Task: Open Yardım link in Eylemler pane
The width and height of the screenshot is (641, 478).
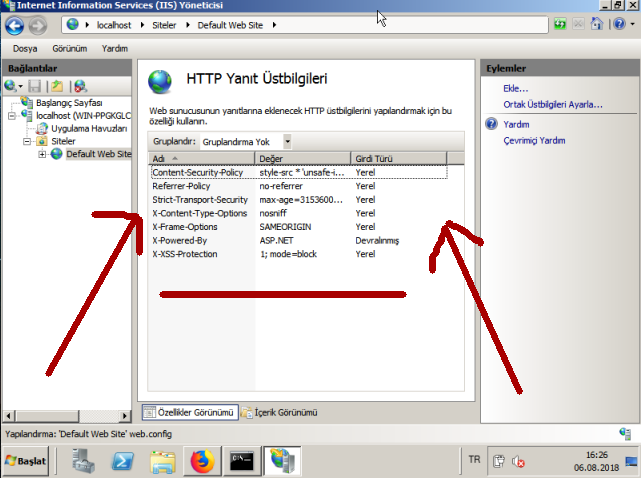Action: click(516, 124)
